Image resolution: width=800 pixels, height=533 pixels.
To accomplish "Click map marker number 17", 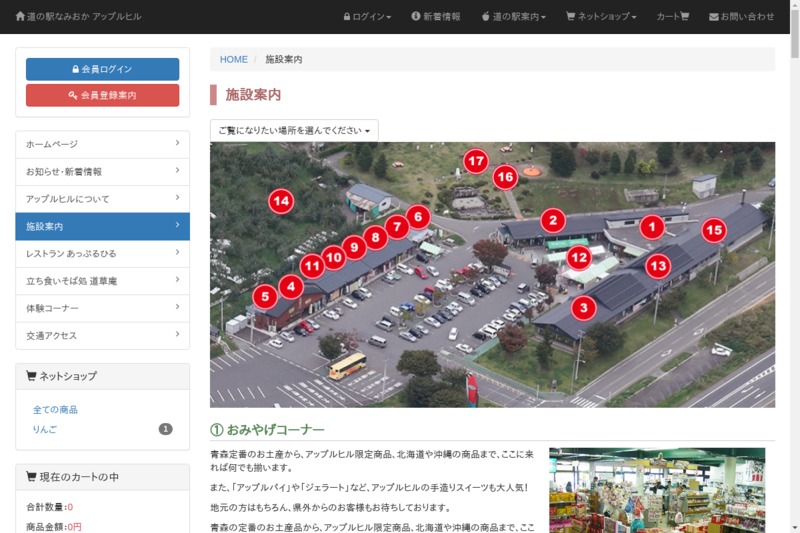I will (x=476, y=161).
